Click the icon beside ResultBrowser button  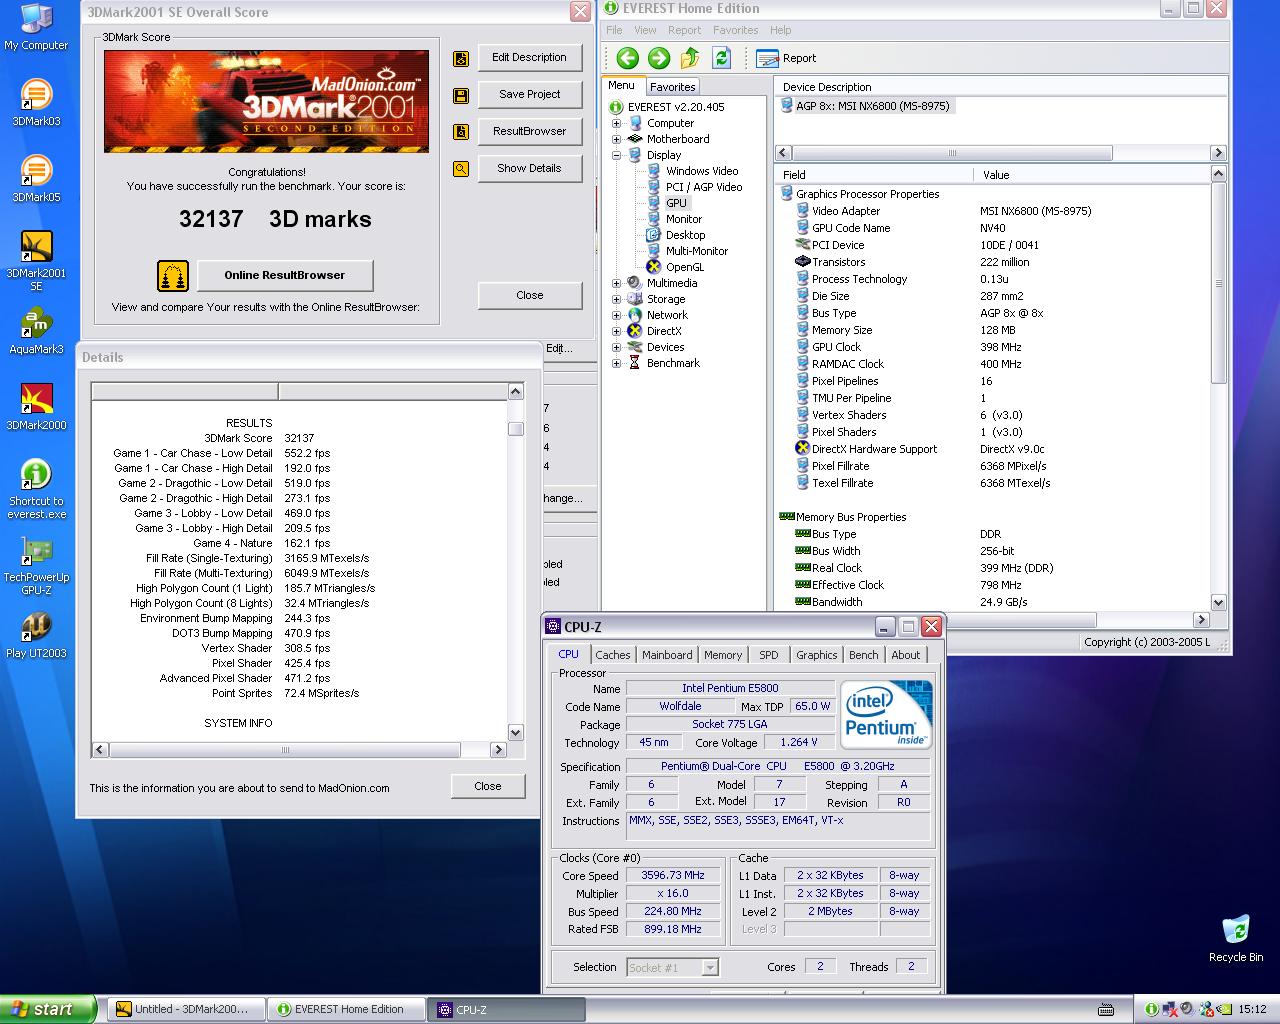[x=461, y=132]
